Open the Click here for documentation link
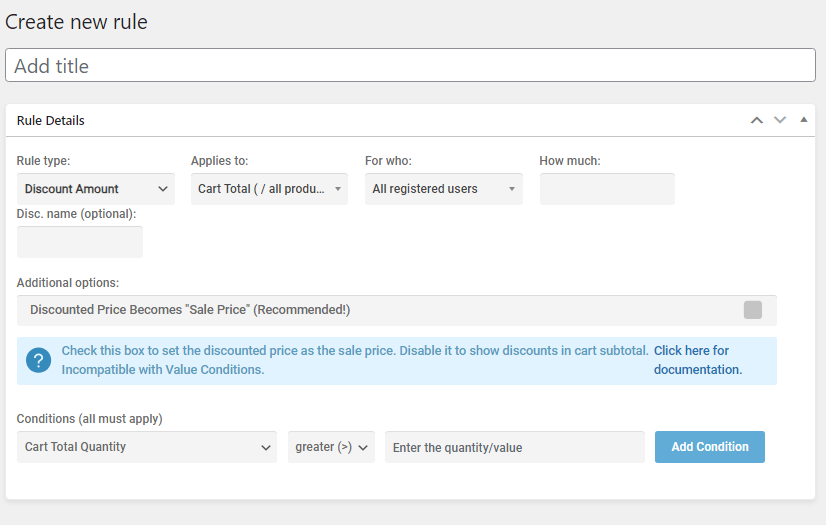This screenshot has width=826, height=525. [x=697, y=360]
